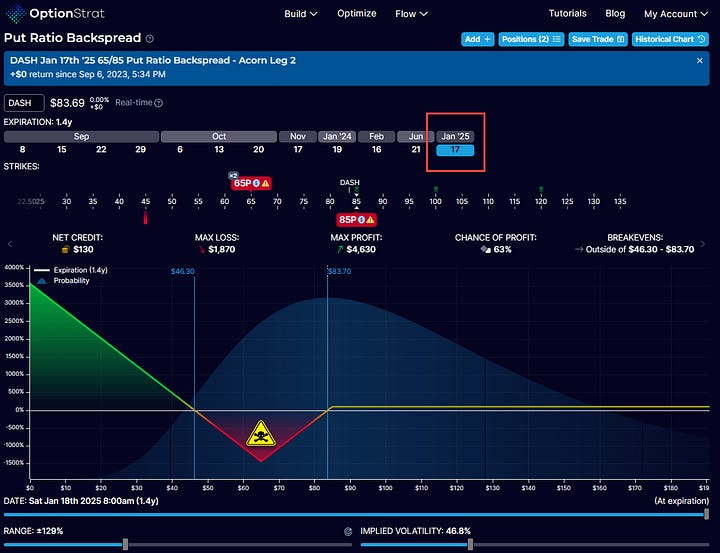Image resolution: width=720 pixels, height=553 pixels.
Task: Click strike 100 on strike ruler
Action: (435, 201)
